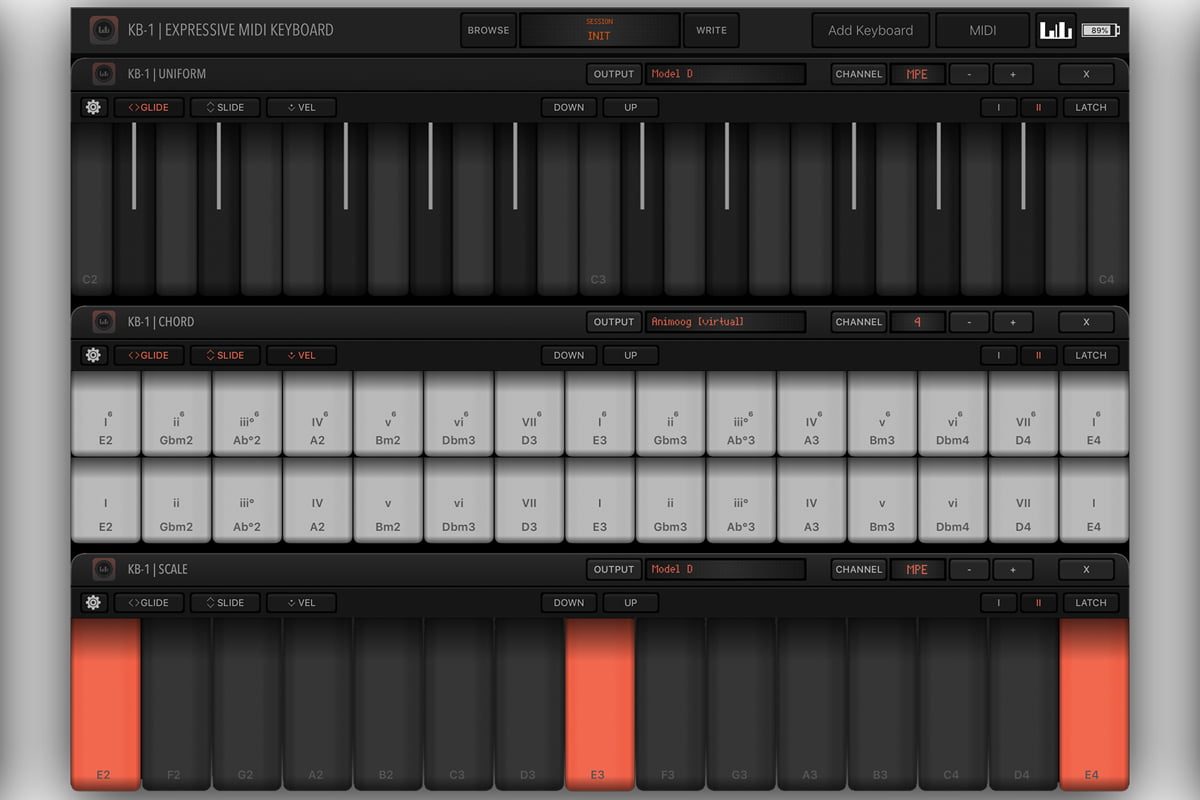This screenshot has height=800, width=1200.
Task: Decrease channel with minus on Uniform keyboard
Action: click(x=969, y=74)
